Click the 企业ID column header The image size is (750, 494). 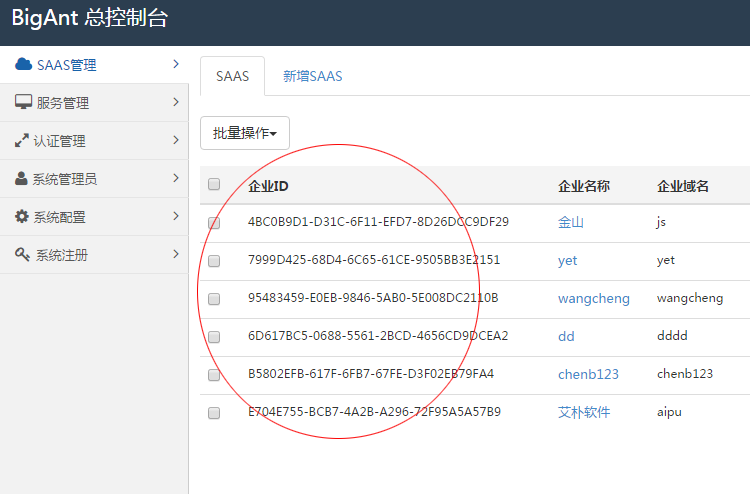pos(268,185)
